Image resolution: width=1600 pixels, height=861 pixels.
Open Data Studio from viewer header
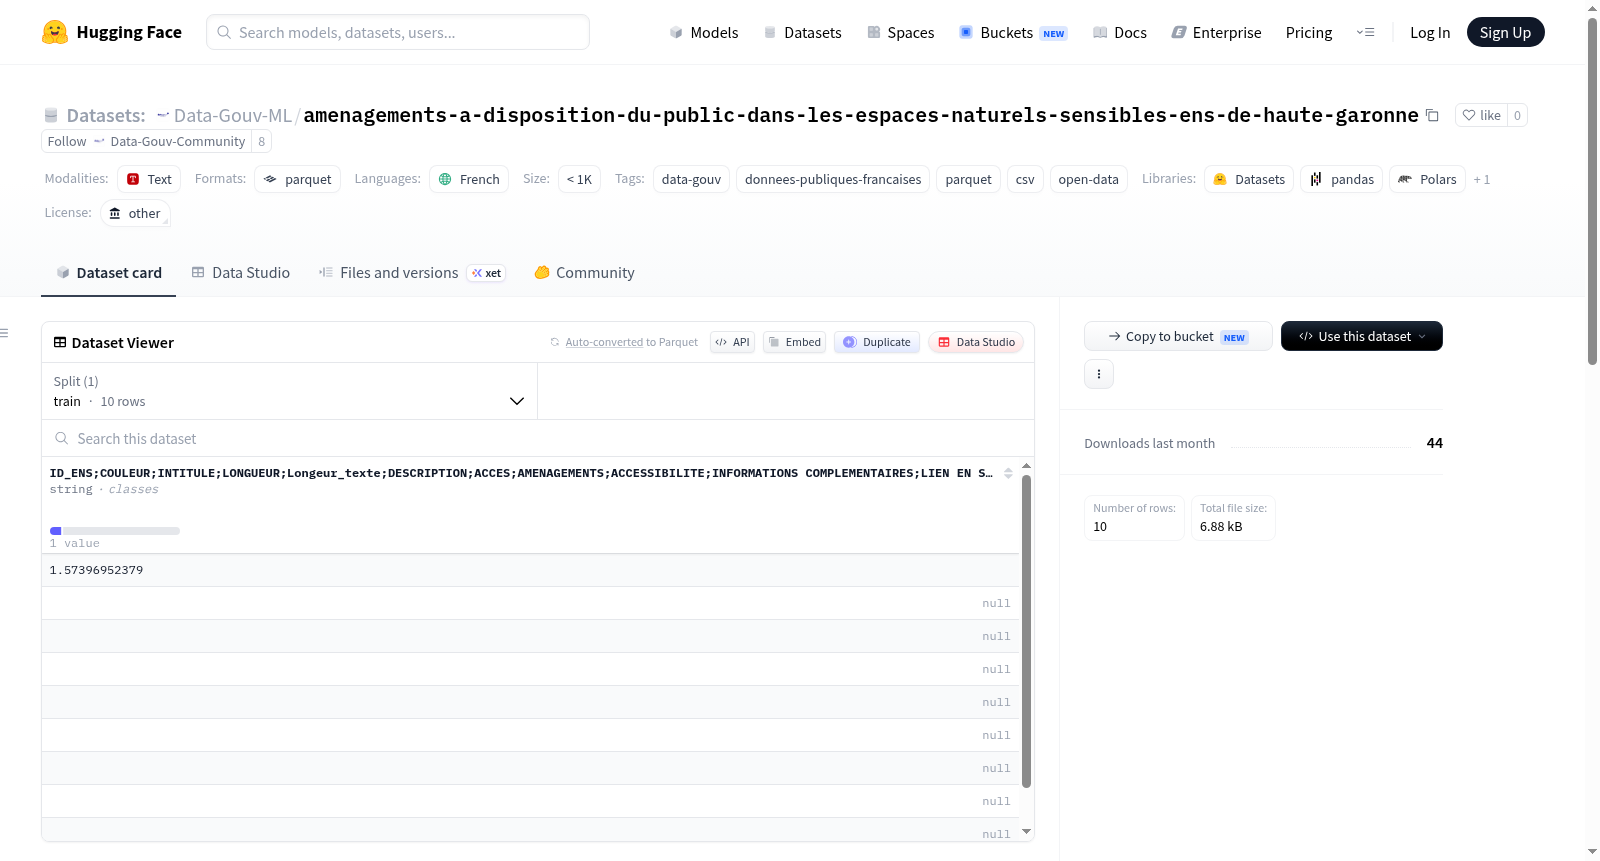pyautogui.click(x=976, y=342)
